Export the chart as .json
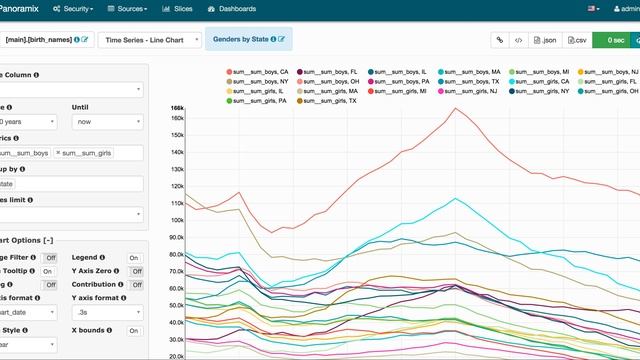 (545, 40)
